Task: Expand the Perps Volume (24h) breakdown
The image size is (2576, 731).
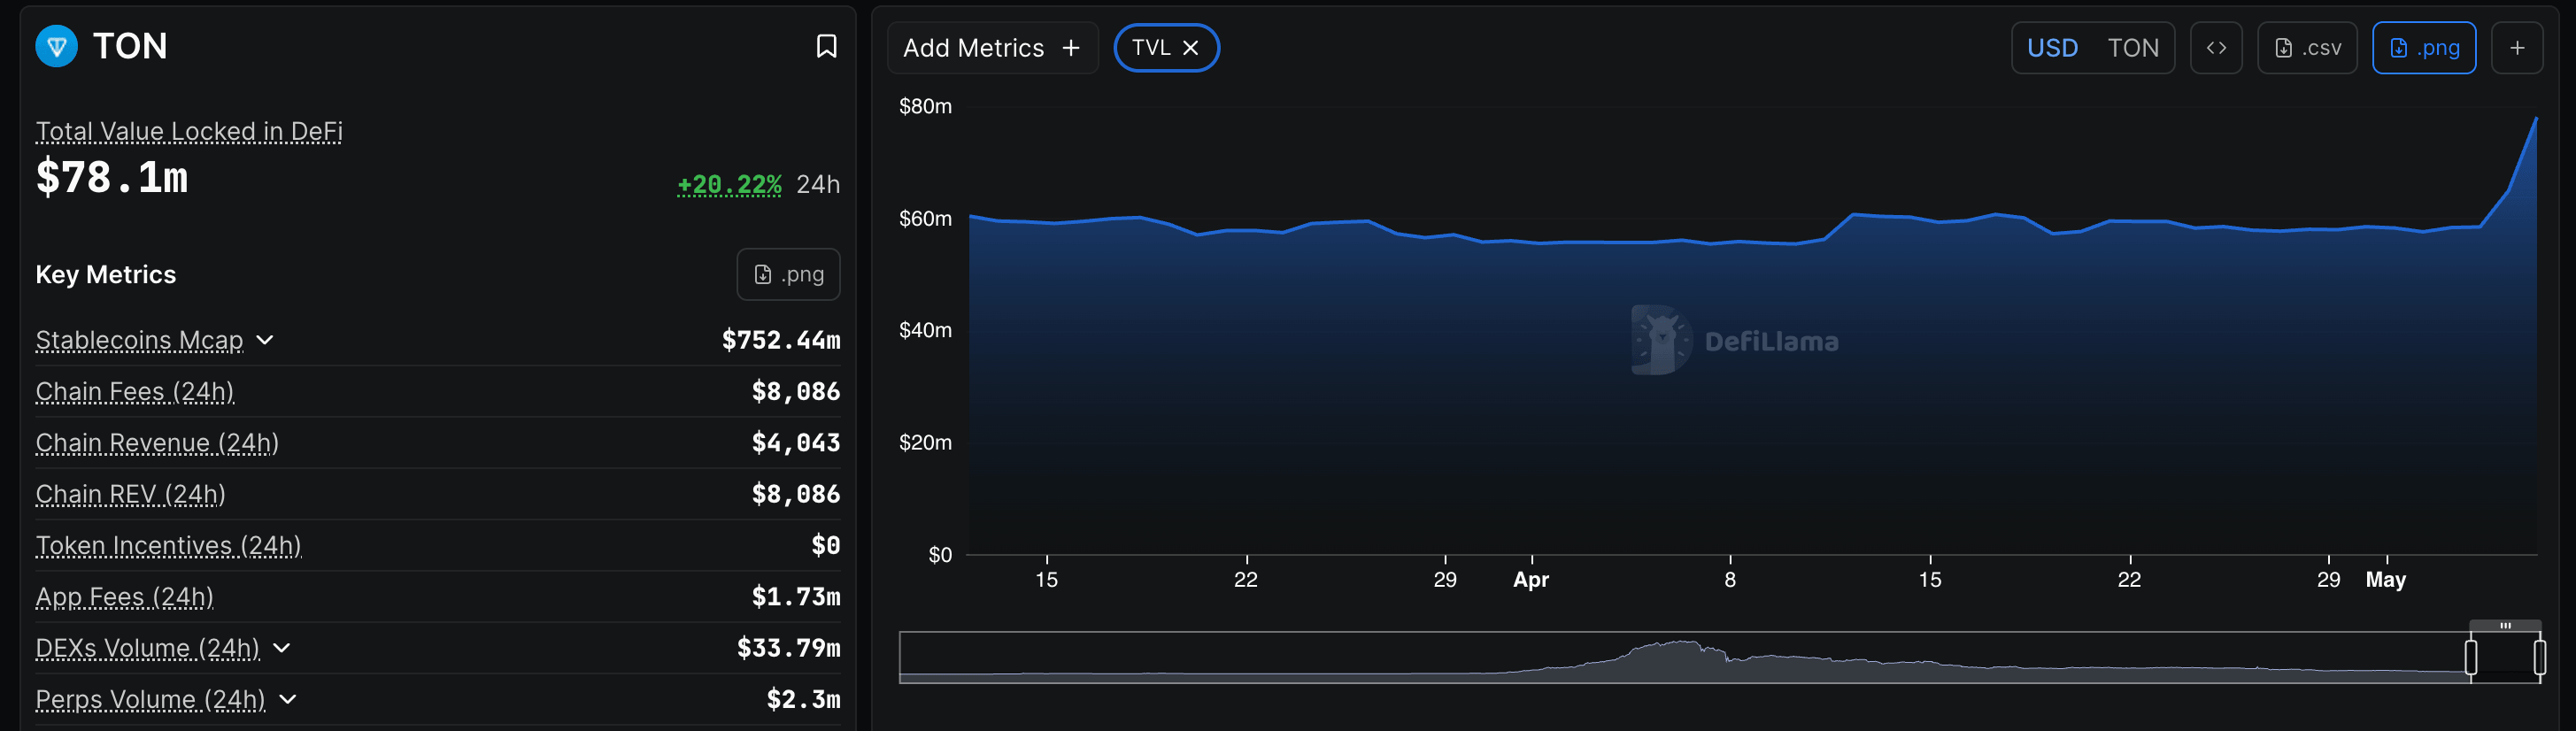Action: point(288,699)
